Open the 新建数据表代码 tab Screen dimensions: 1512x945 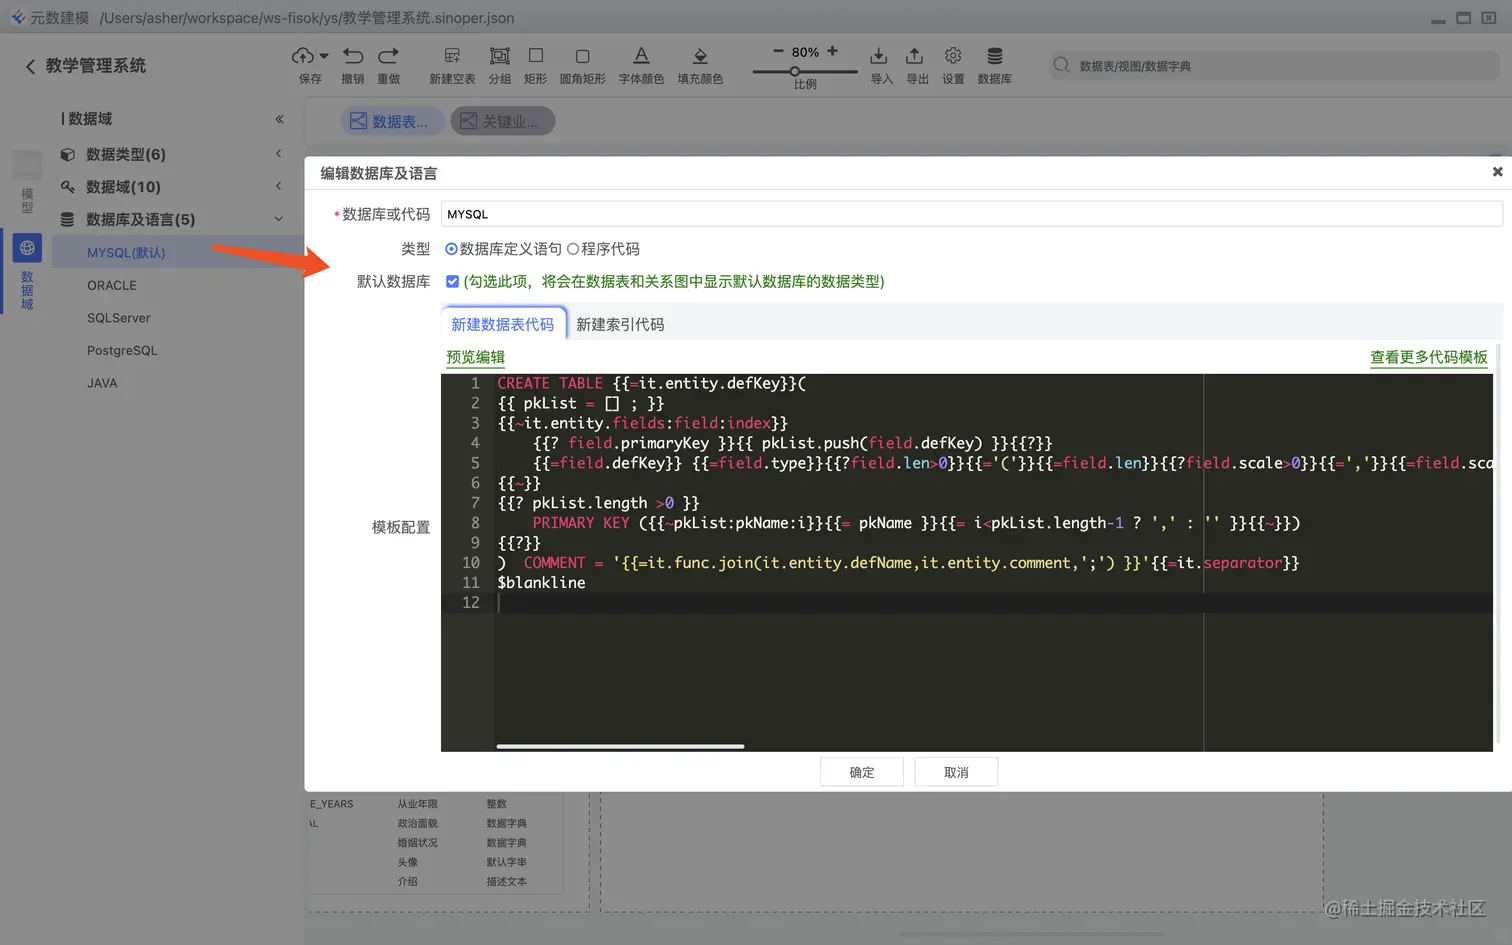[x=503, y=324]
